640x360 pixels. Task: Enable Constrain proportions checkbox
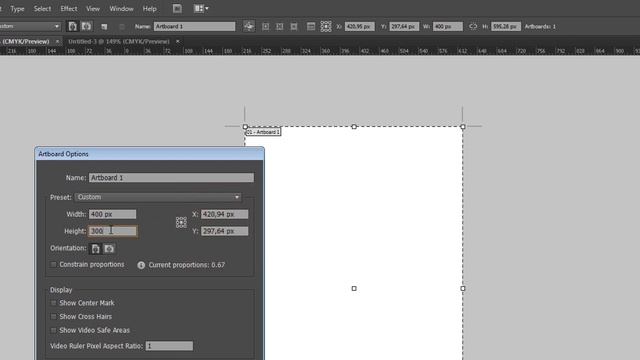53,264
